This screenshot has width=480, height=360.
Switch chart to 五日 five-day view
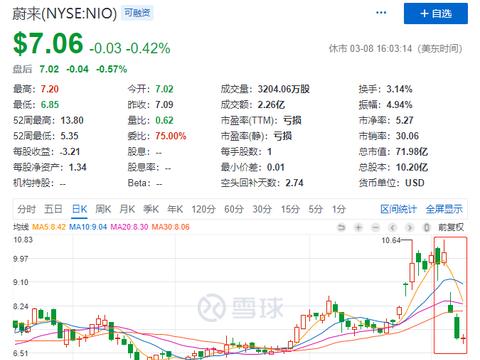point(53,209)
